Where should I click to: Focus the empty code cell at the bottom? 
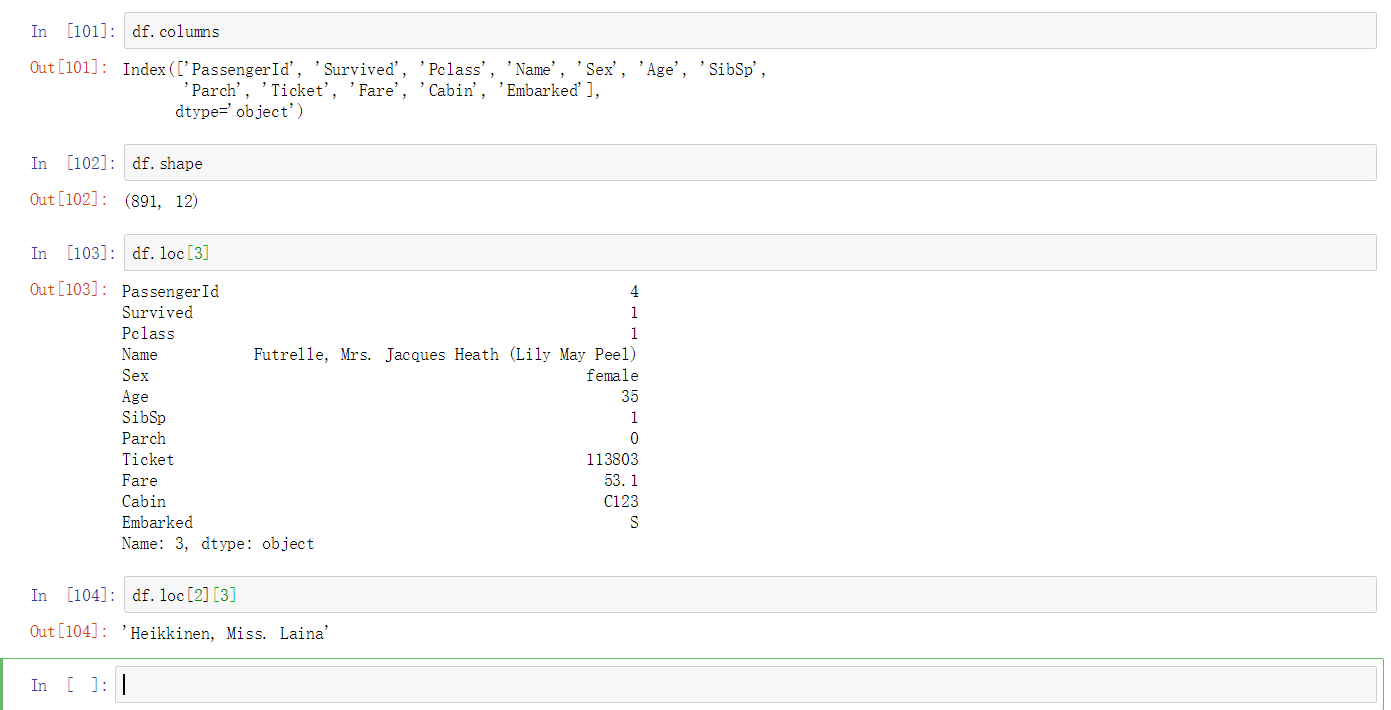(746, 685)
